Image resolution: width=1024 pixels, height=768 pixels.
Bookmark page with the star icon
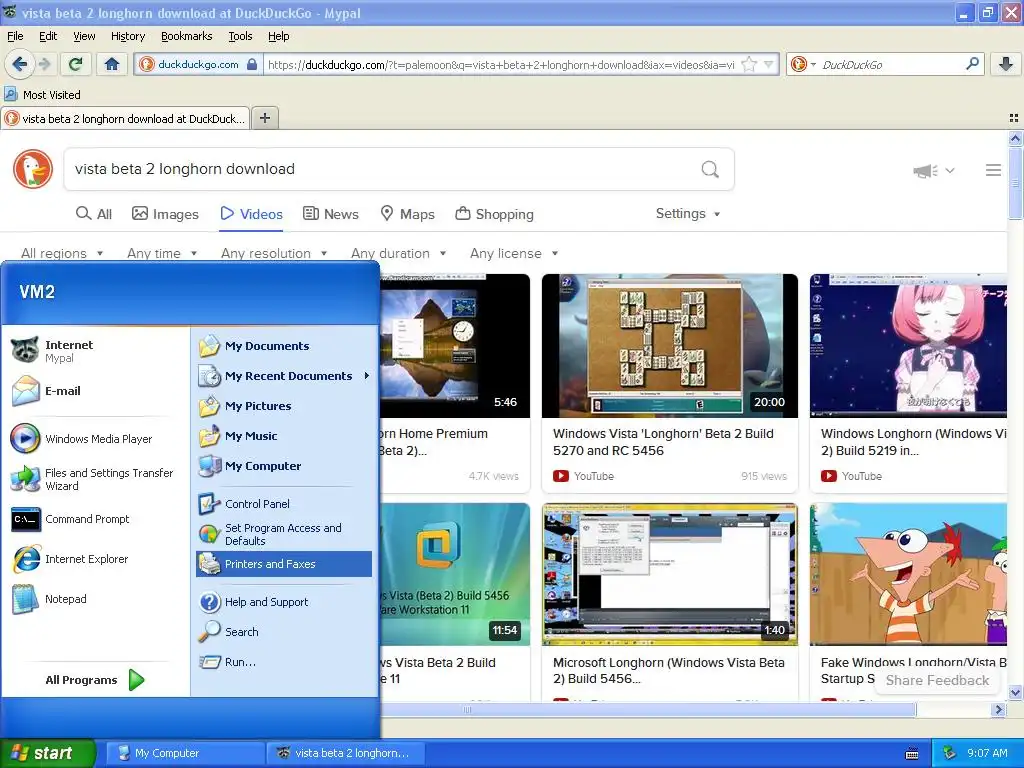[750, 64]
